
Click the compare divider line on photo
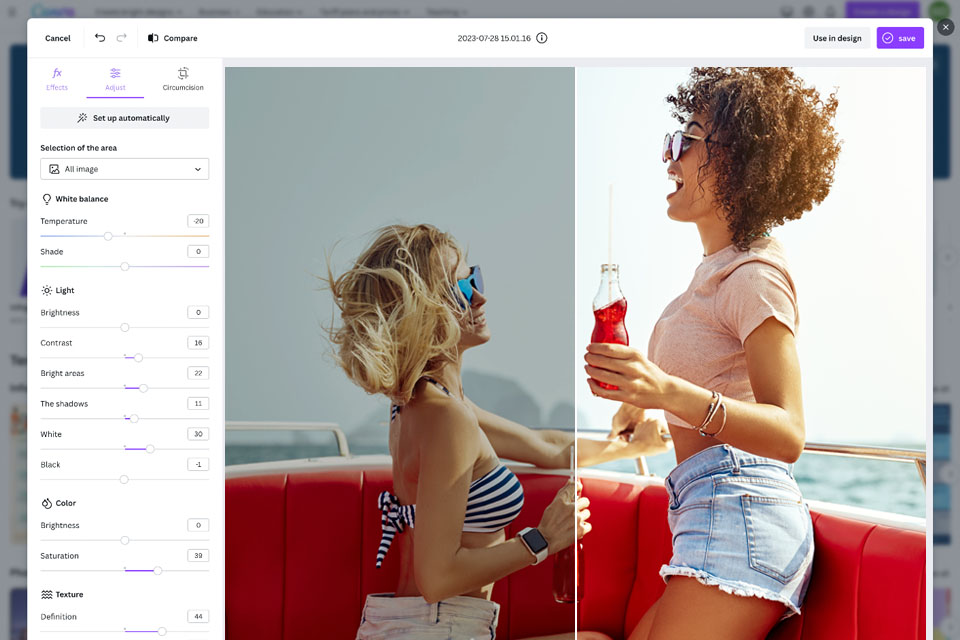[x=576, y=353]
